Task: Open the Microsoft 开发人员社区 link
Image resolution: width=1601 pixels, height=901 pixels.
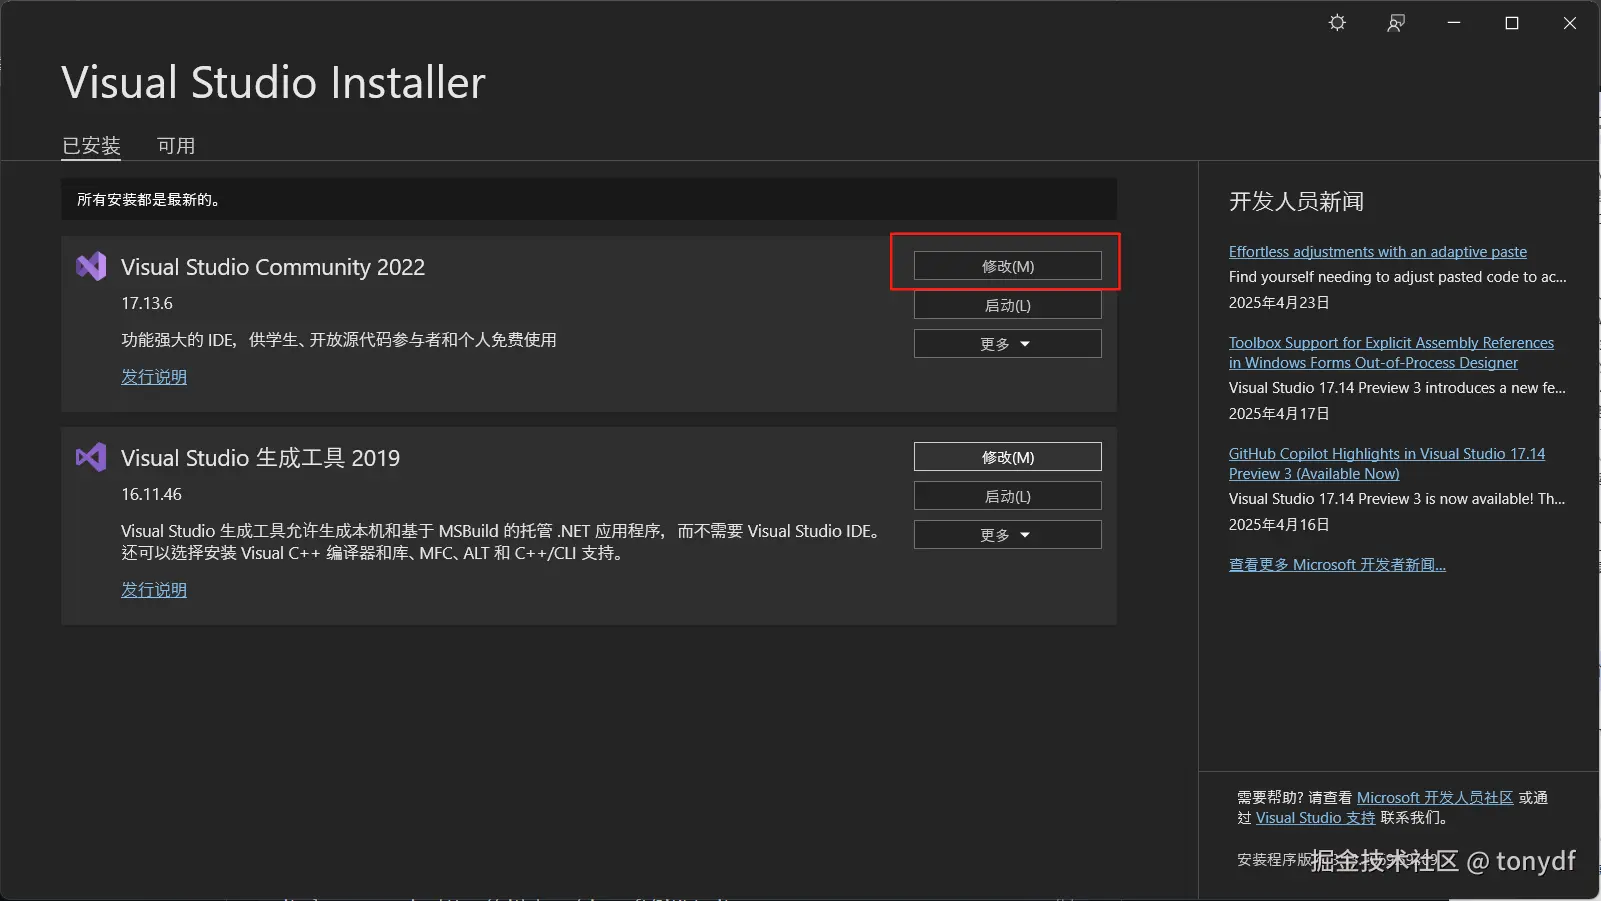Action: pyautogui.click(x=1435, y=798)
